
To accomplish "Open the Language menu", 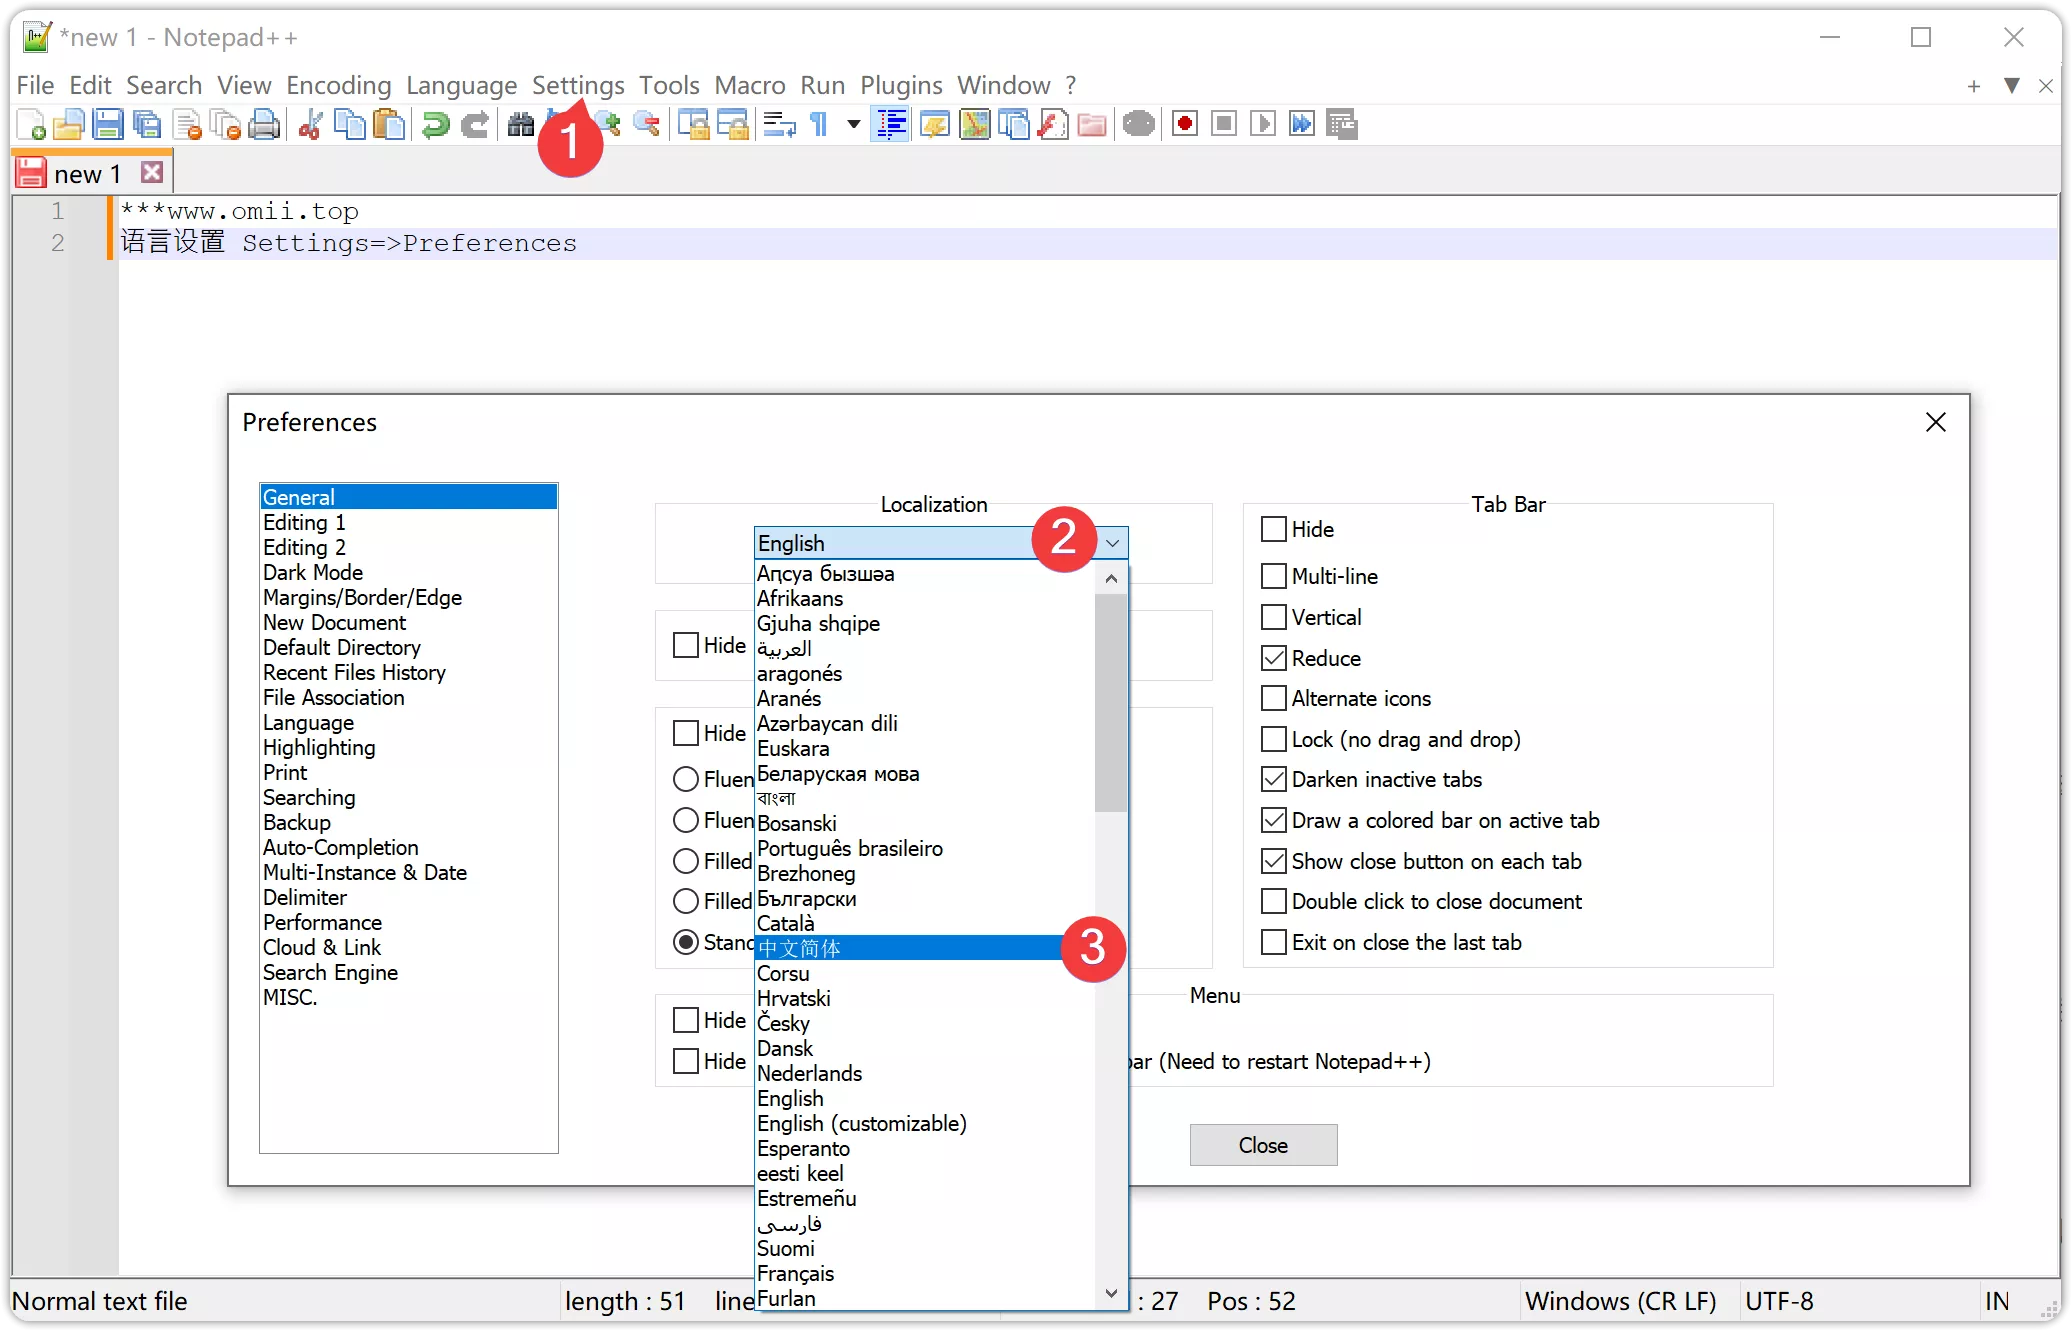I will pos(461,85).
